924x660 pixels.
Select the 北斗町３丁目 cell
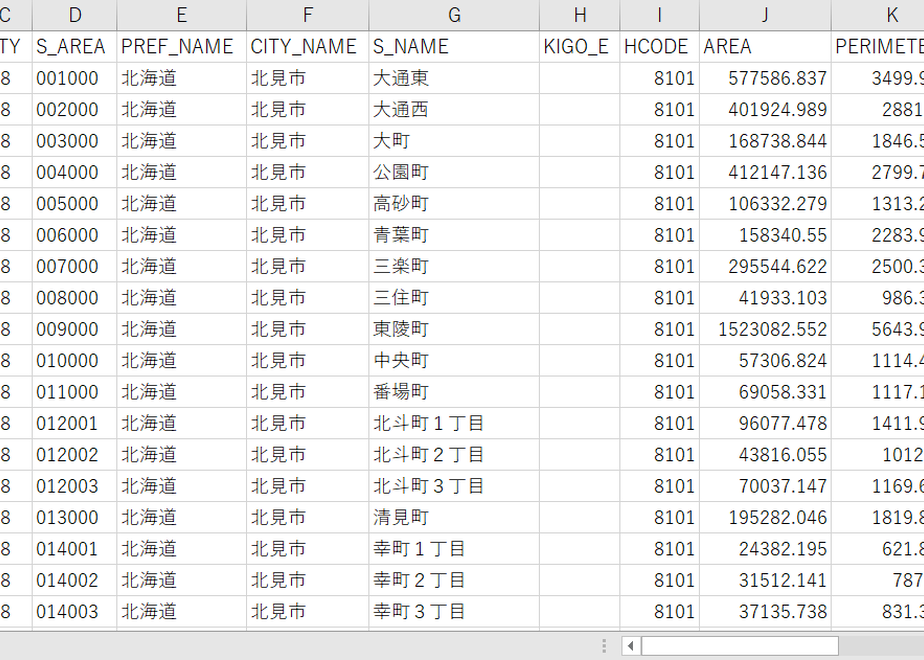click(454, 486)
